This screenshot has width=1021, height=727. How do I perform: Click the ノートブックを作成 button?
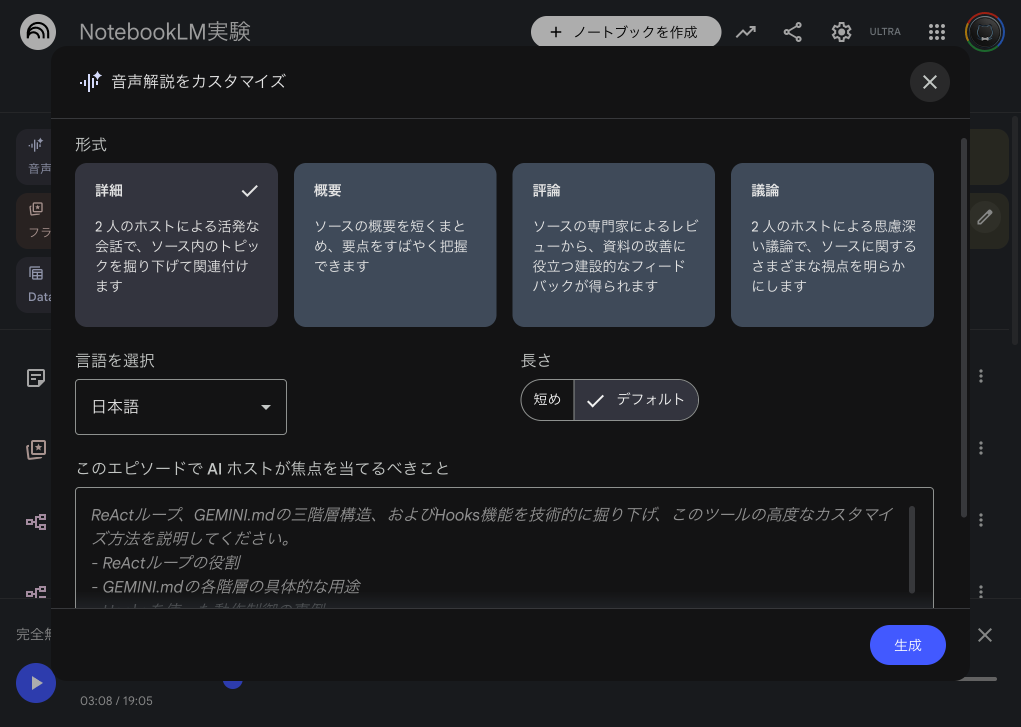[626, 31]
